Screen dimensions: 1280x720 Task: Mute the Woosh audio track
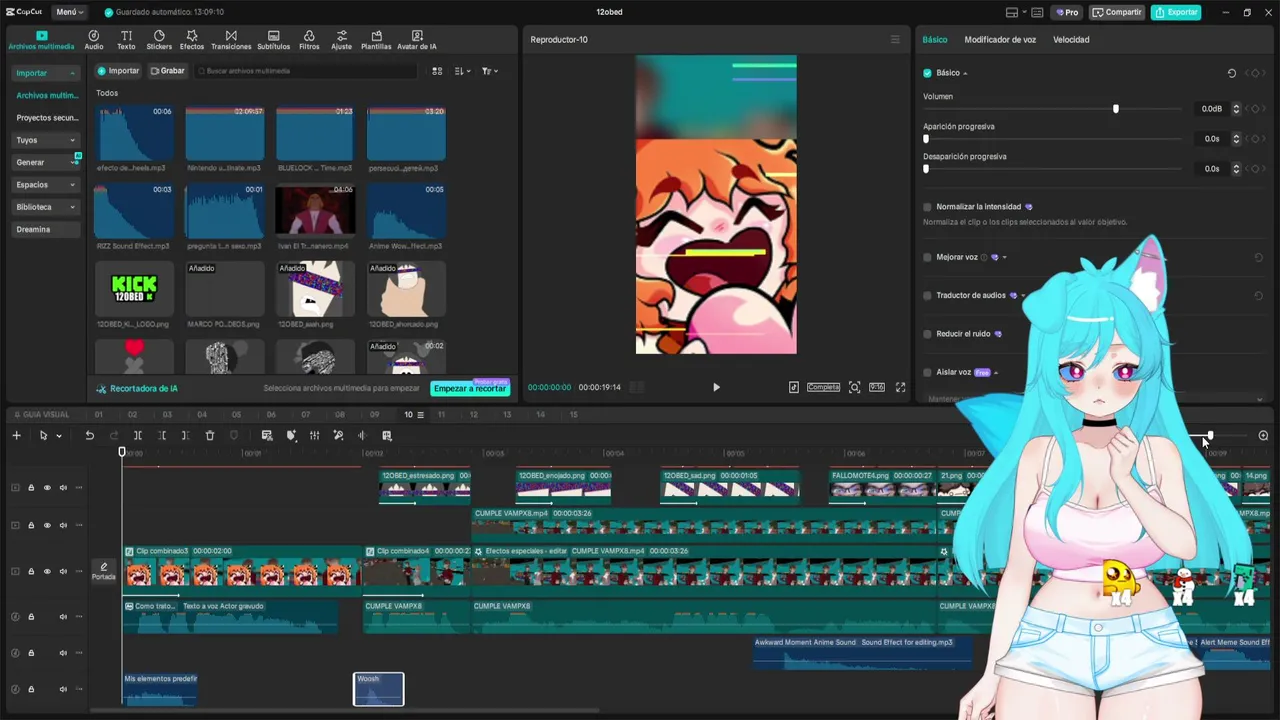tap(63, 689)
